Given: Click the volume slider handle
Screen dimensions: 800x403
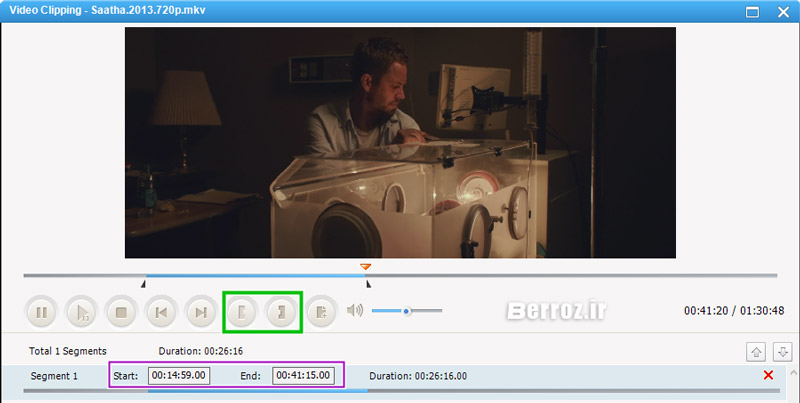Looking at the screenshot, I should click(407, 311).
